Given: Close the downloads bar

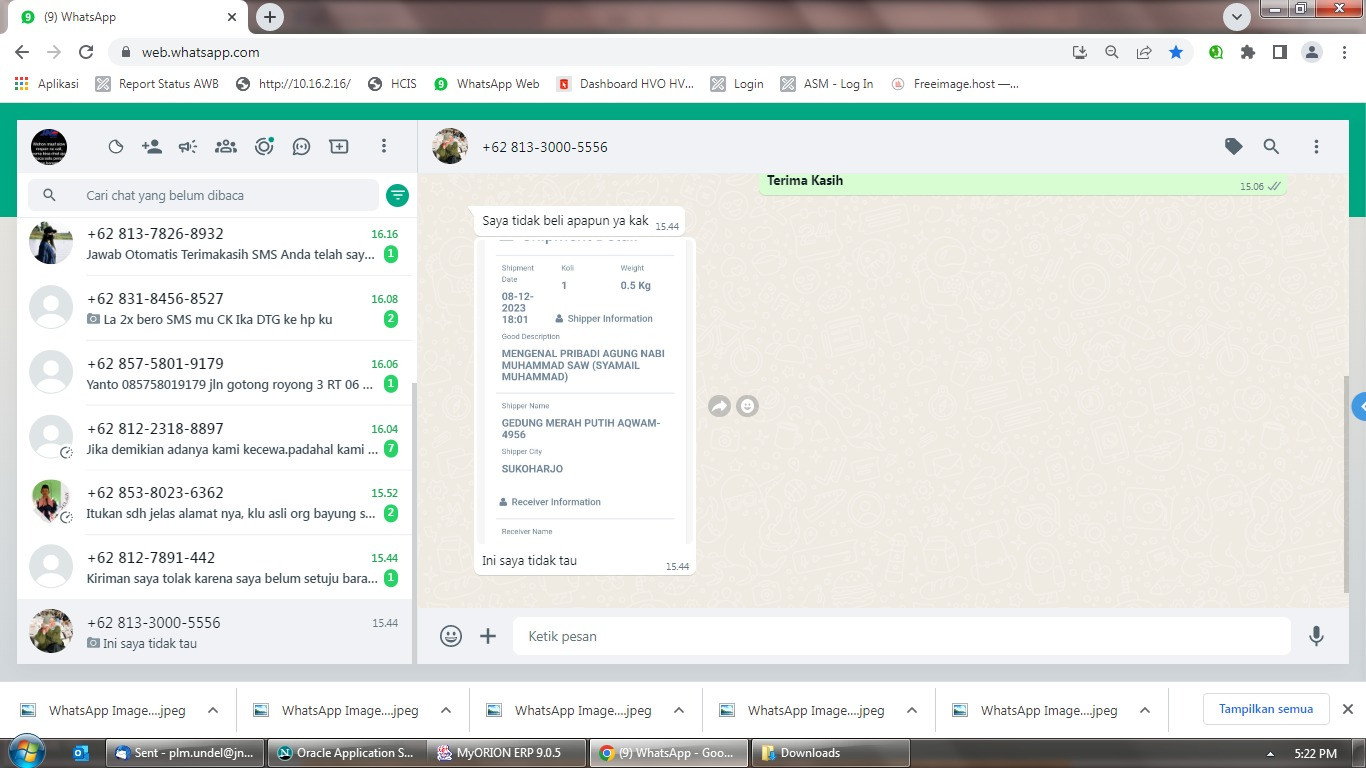Looking at the screenshot, I should [x=1347, y=709].
